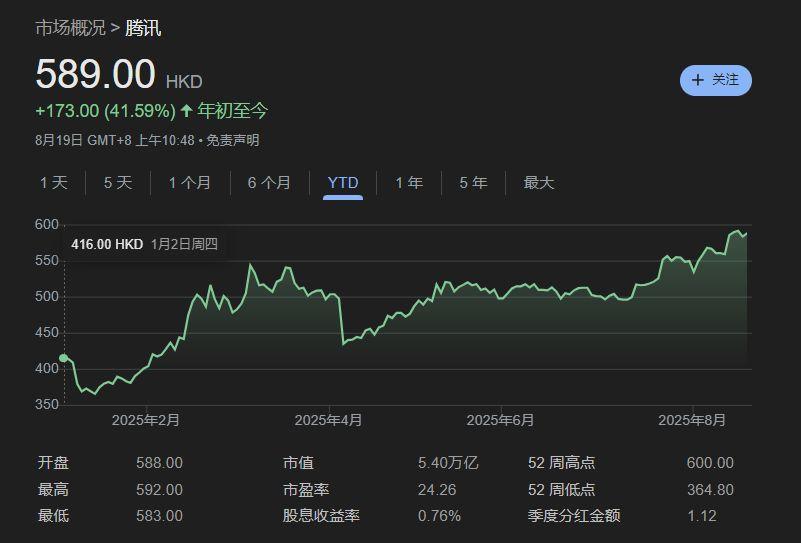Switch chart to the 5 天 tab
This screenshot has width=801, height=543.
(x=118, y=182)
